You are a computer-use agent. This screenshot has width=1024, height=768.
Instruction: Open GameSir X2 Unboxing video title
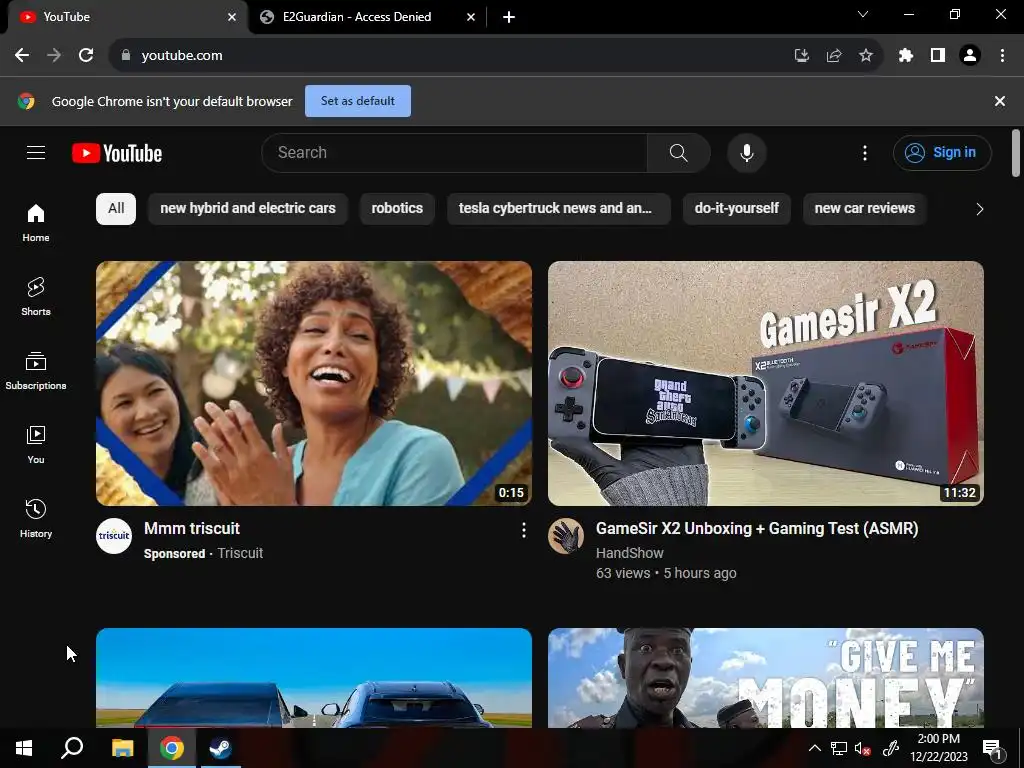pos(757,528)
